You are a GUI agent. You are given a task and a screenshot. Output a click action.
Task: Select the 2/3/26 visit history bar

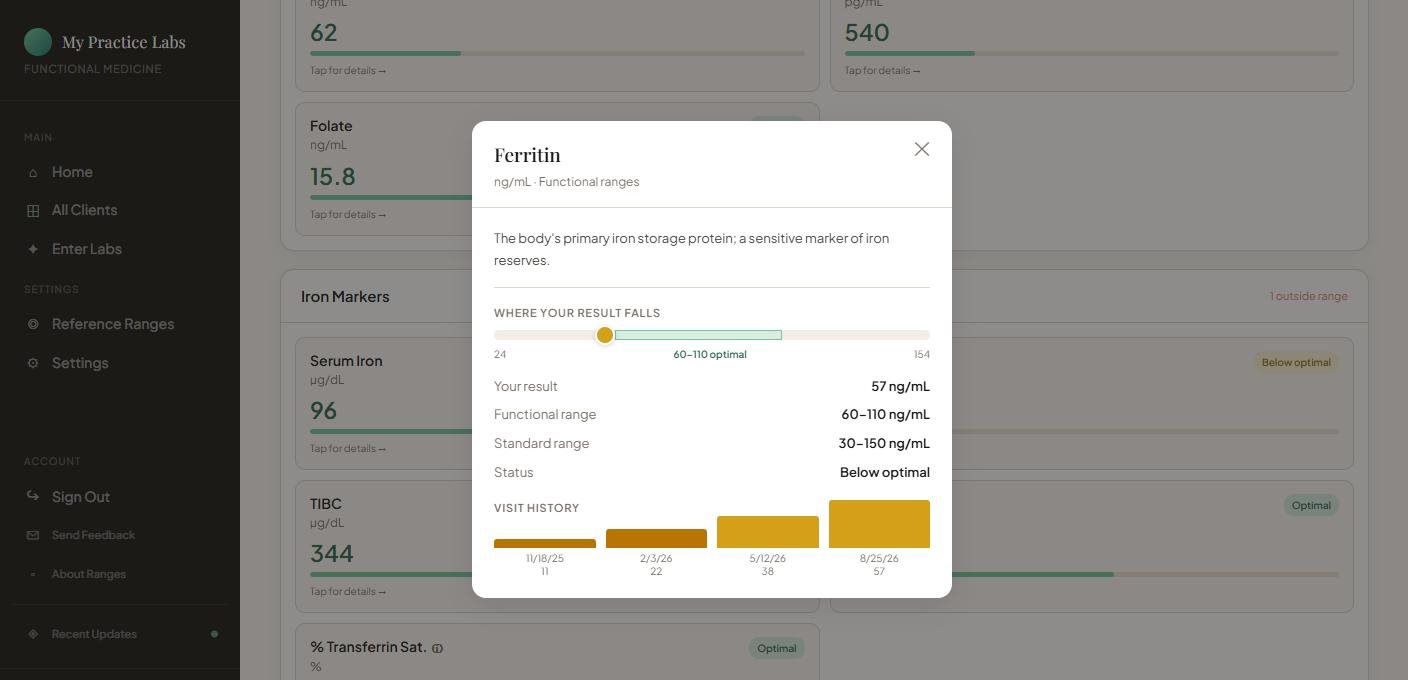pos(656,538)
